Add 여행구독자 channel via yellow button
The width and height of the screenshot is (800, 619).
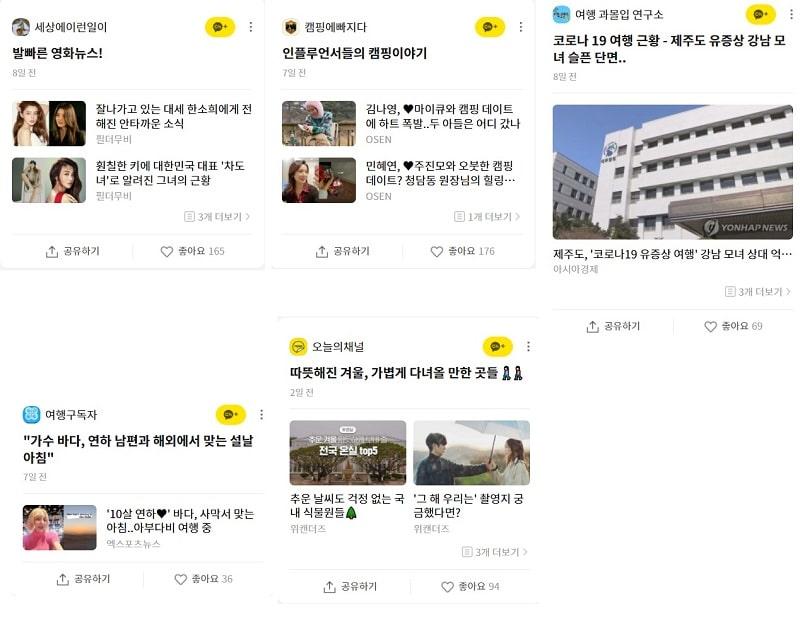click(x=231, y=415)
